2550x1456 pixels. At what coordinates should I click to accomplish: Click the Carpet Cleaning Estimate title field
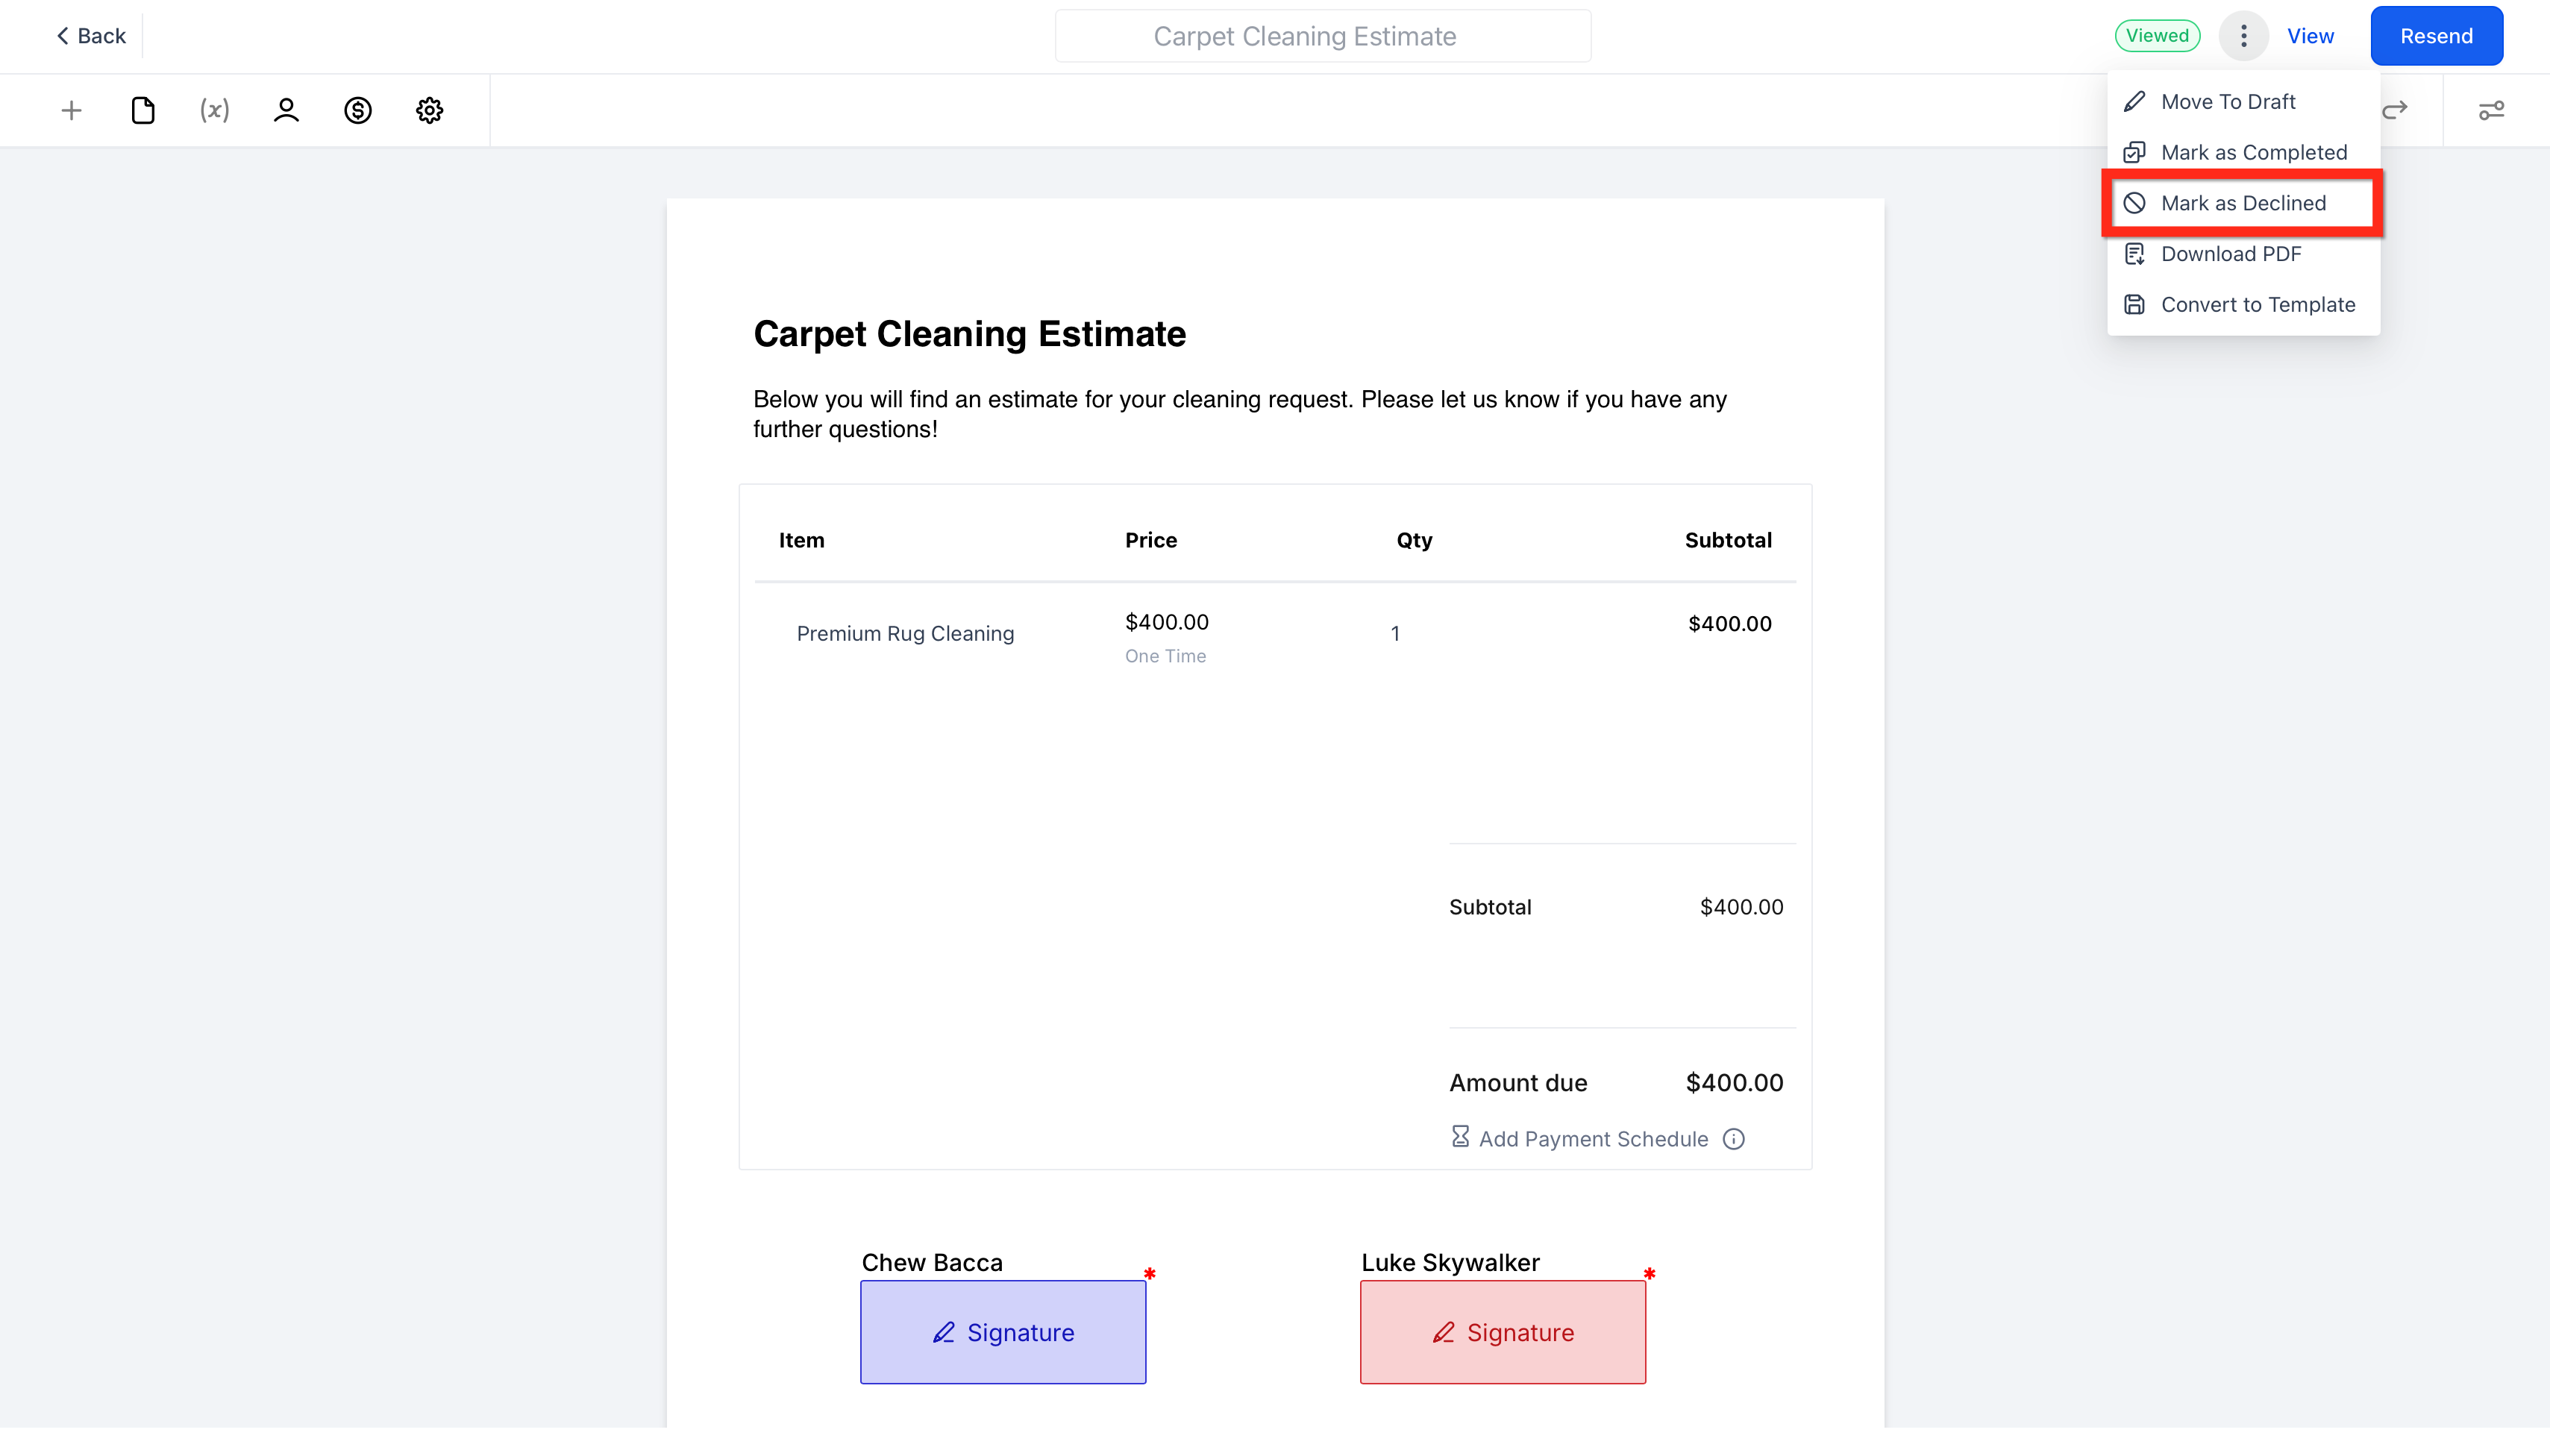(1322, 36)
